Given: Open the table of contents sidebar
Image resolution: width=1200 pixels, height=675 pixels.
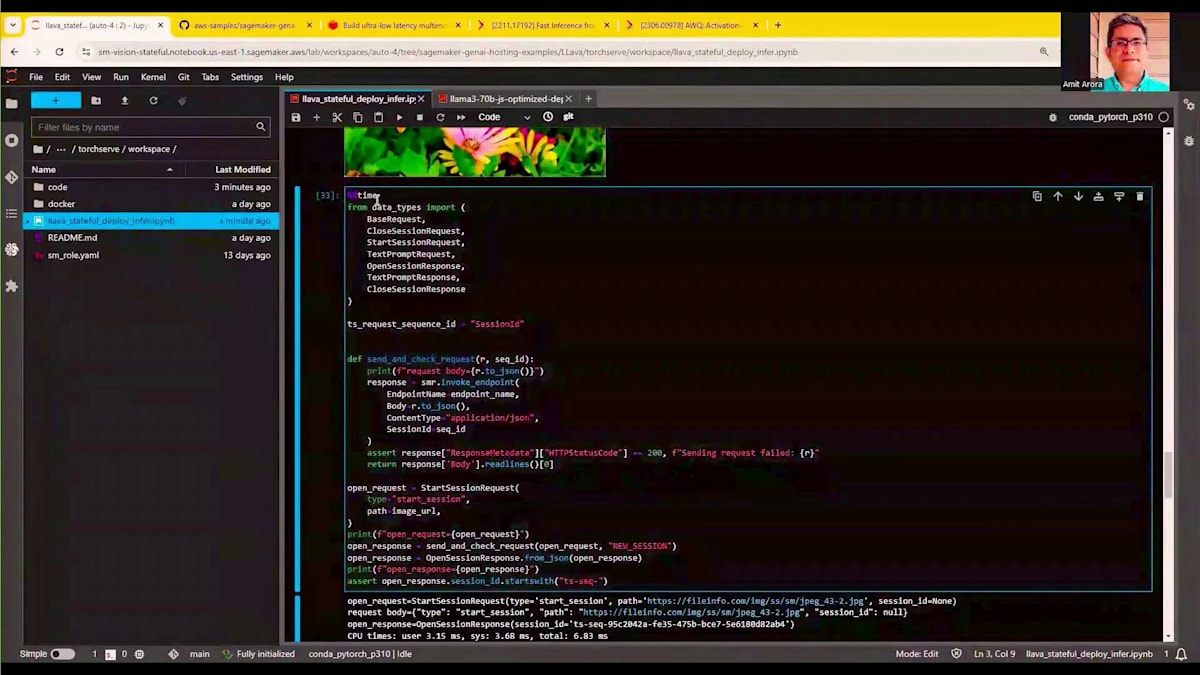Looking at the screenshot, I should tap(12, 213).
